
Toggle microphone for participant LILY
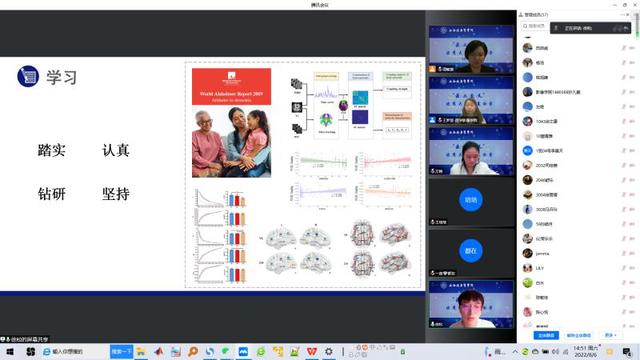[624, 268]
